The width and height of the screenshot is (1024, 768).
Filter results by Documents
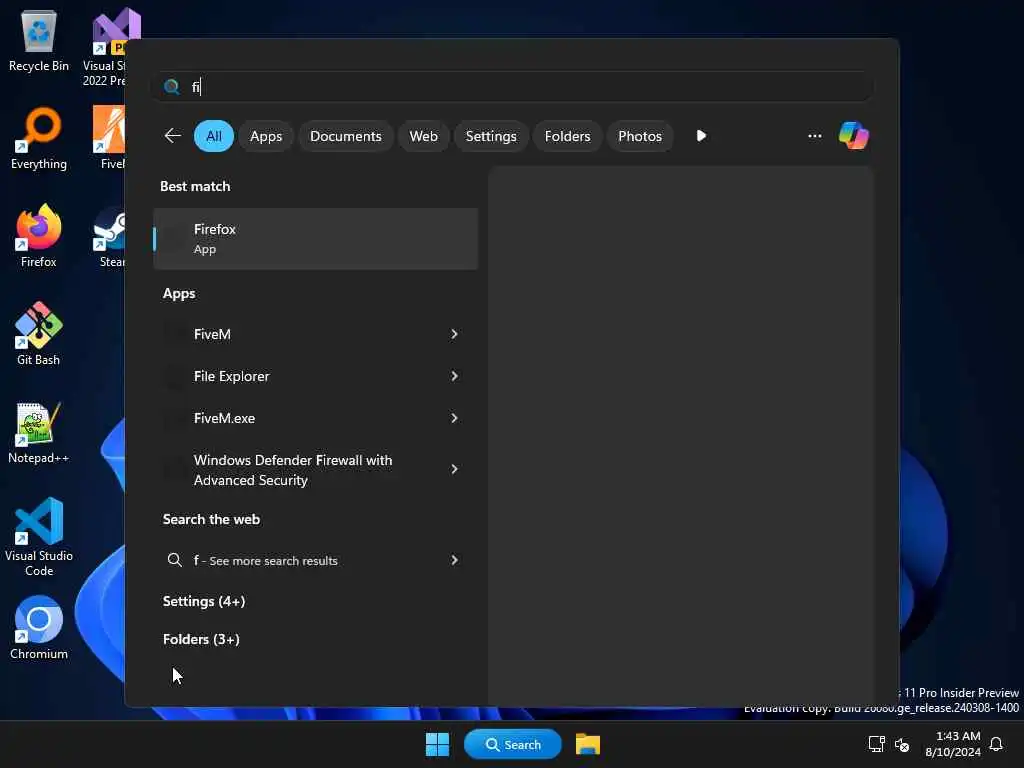click(x=345, y=136)
